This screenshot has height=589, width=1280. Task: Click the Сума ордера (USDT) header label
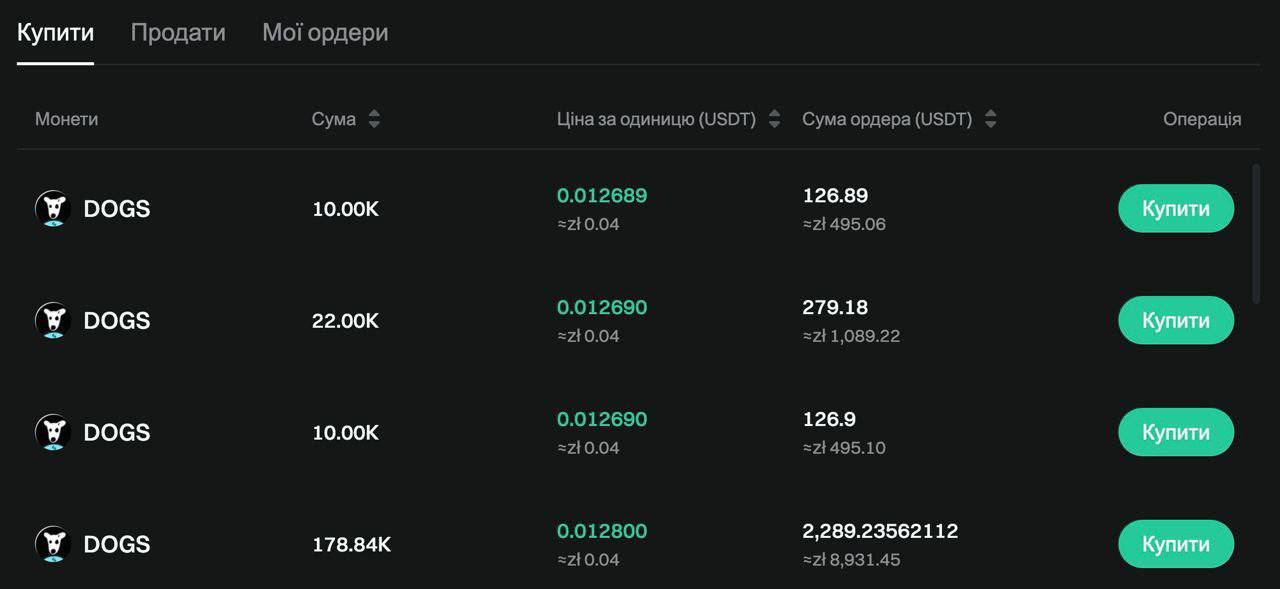(886, 119)
